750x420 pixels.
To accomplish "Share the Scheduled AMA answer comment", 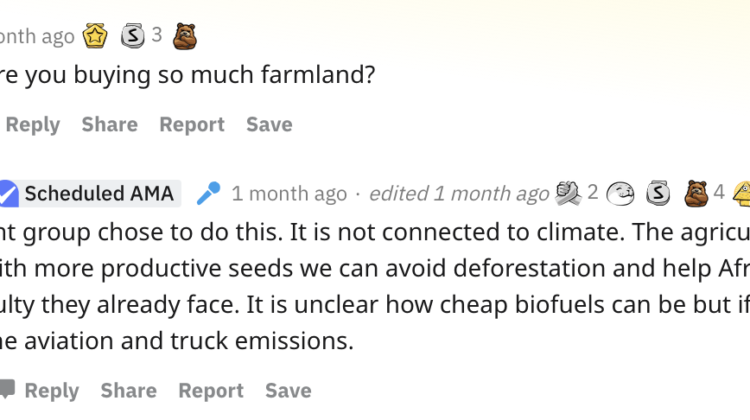I will 128,390.
